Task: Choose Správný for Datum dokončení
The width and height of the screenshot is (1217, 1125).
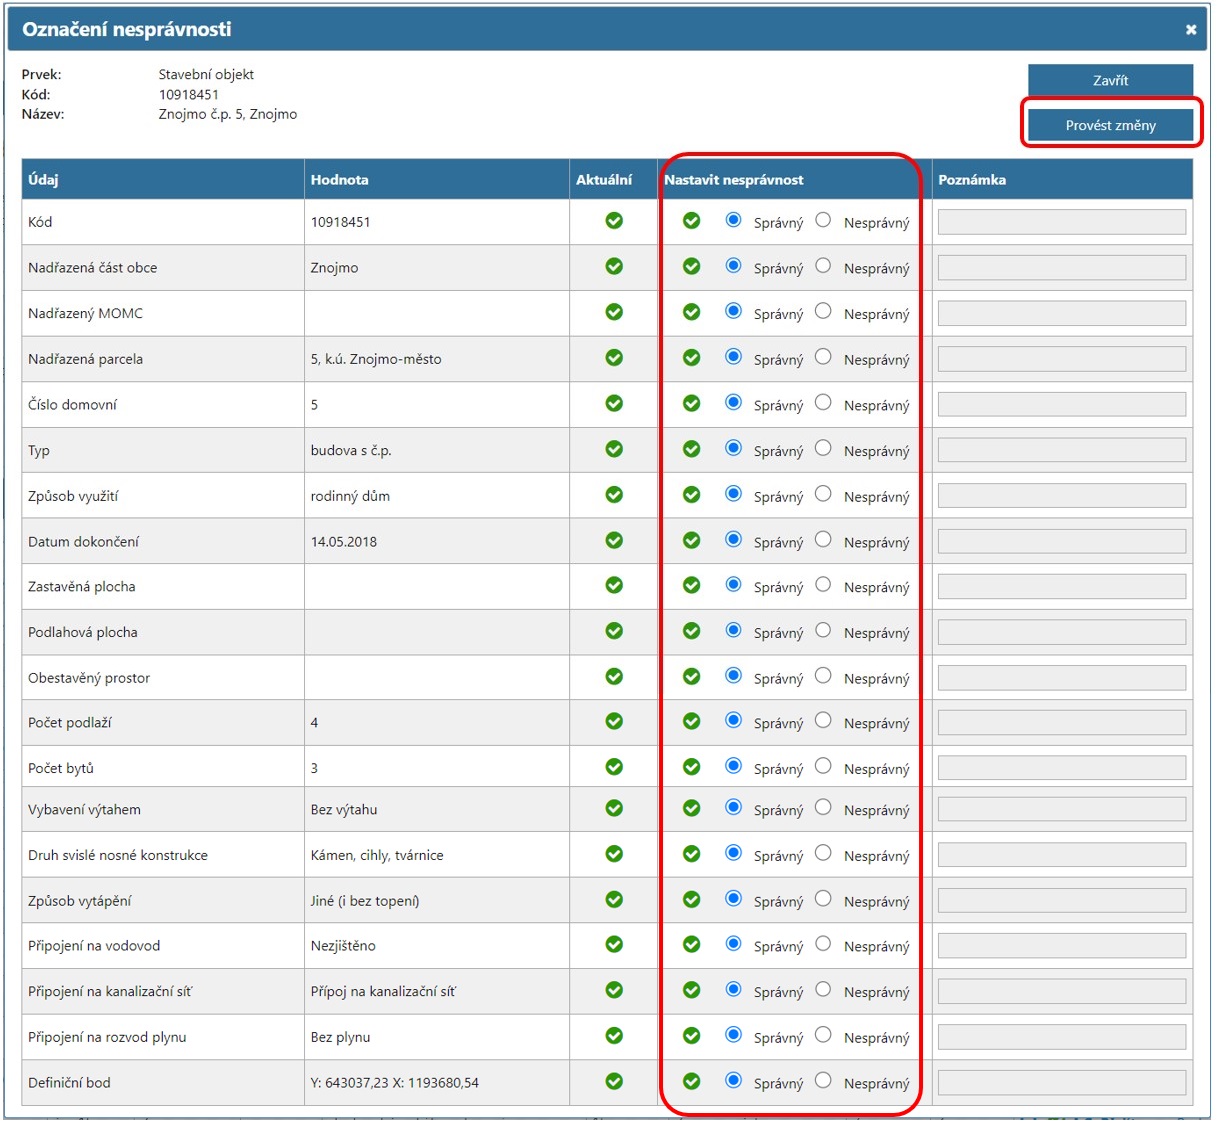Action: pos(733,540)
